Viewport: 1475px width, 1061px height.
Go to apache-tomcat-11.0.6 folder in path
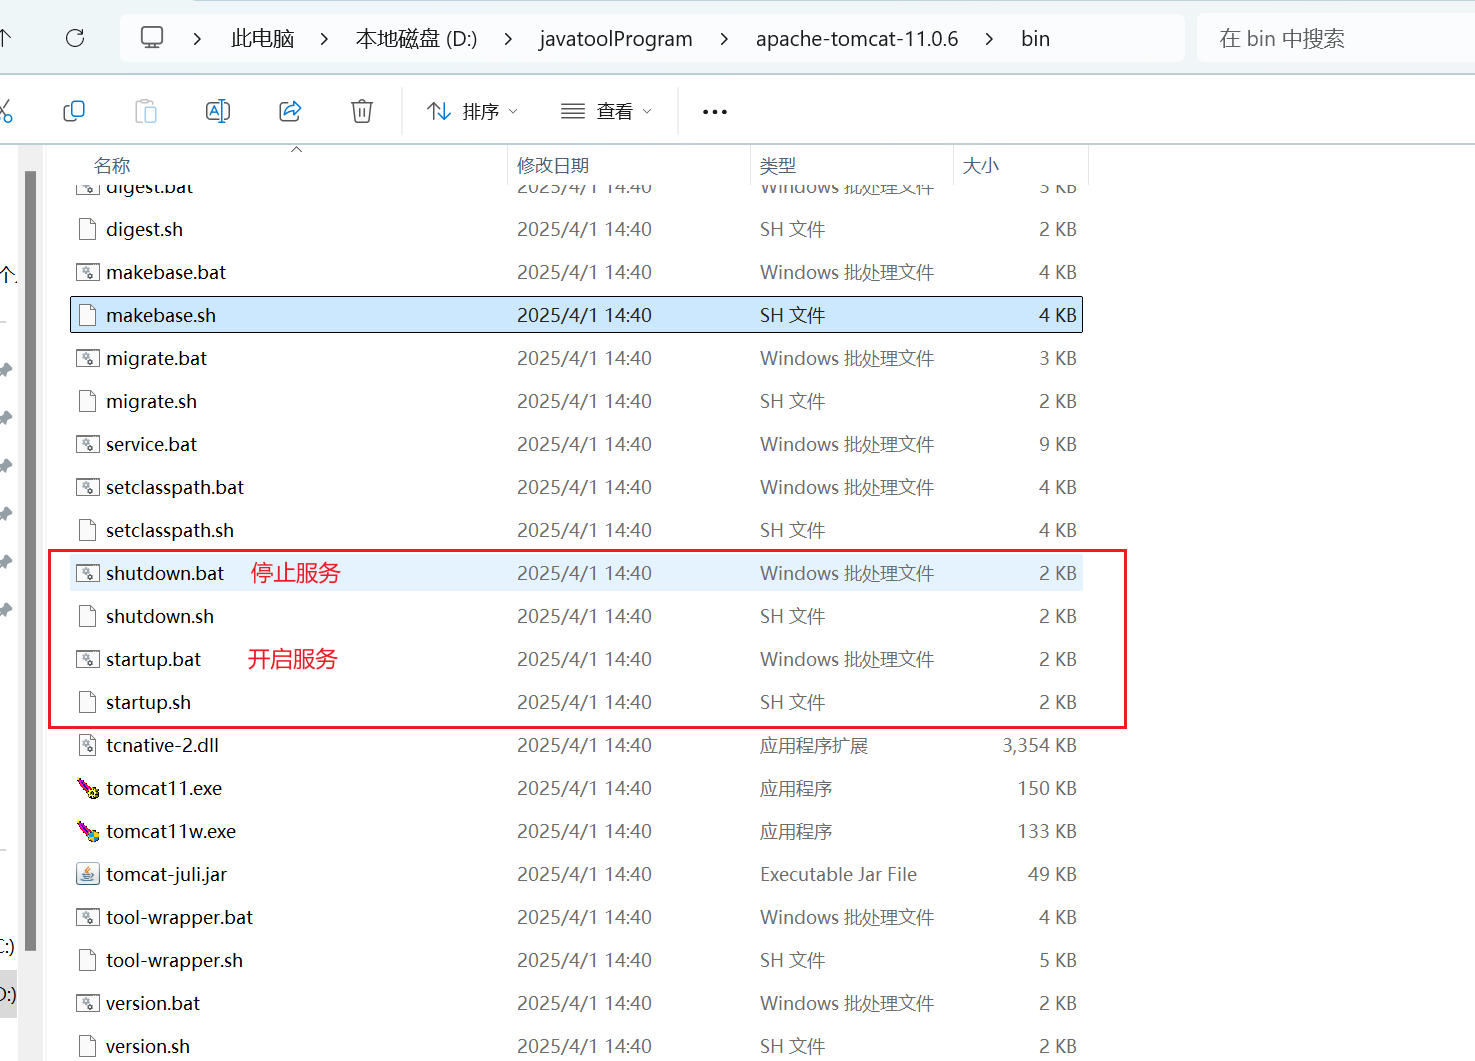point(857,39)
